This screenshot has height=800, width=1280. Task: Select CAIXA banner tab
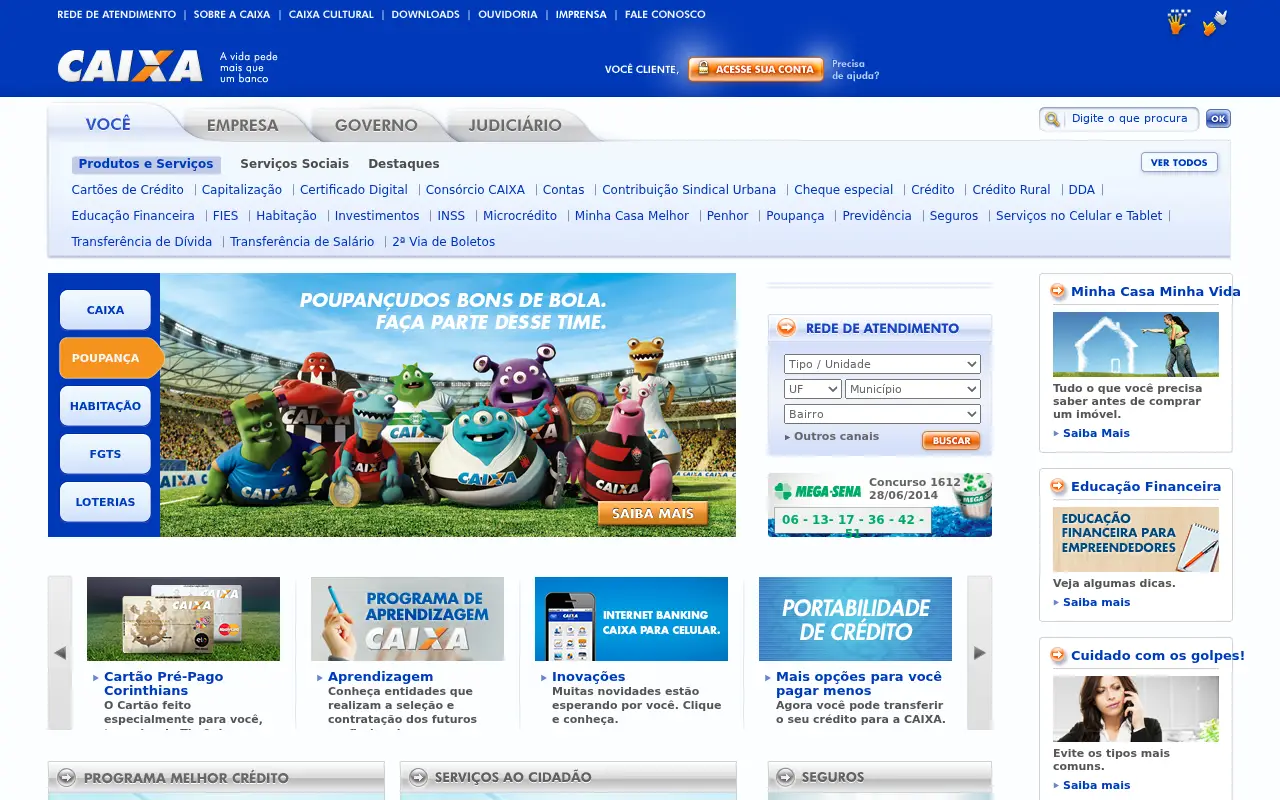pyautogui.click(x=105, y=310)
